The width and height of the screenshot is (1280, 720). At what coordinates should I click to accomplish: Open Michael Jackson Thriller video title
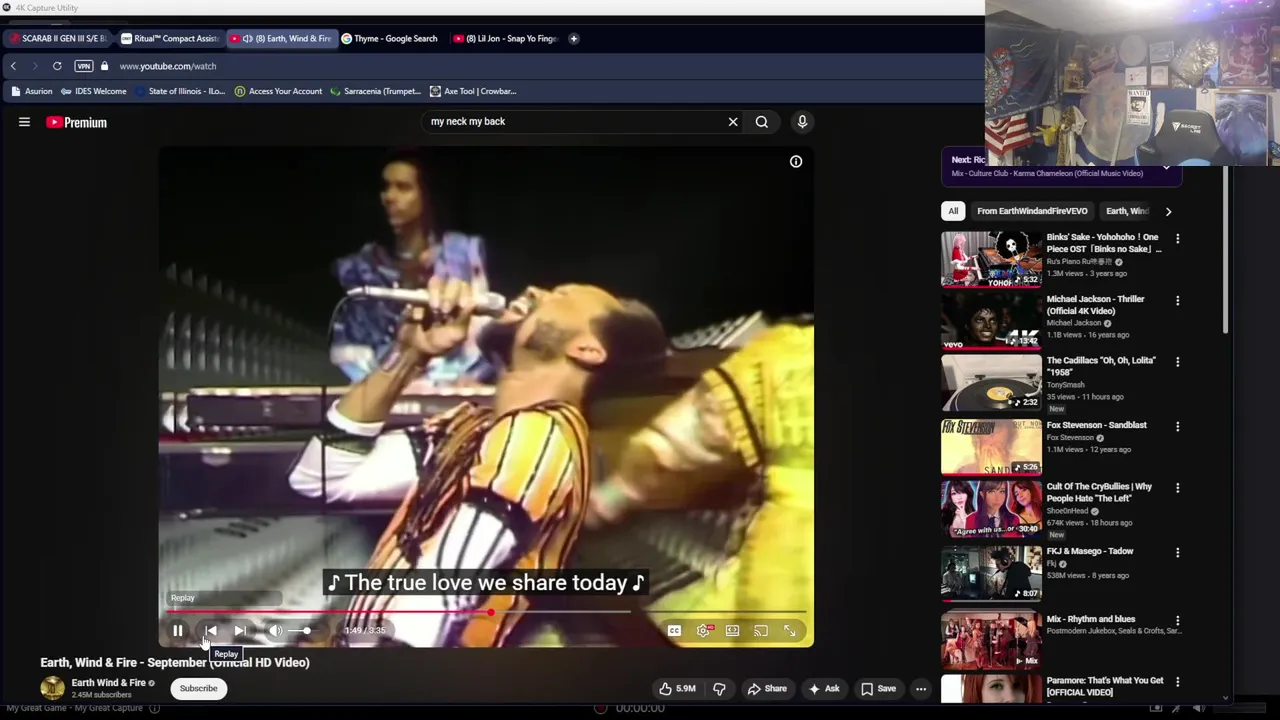[1095, 304]
